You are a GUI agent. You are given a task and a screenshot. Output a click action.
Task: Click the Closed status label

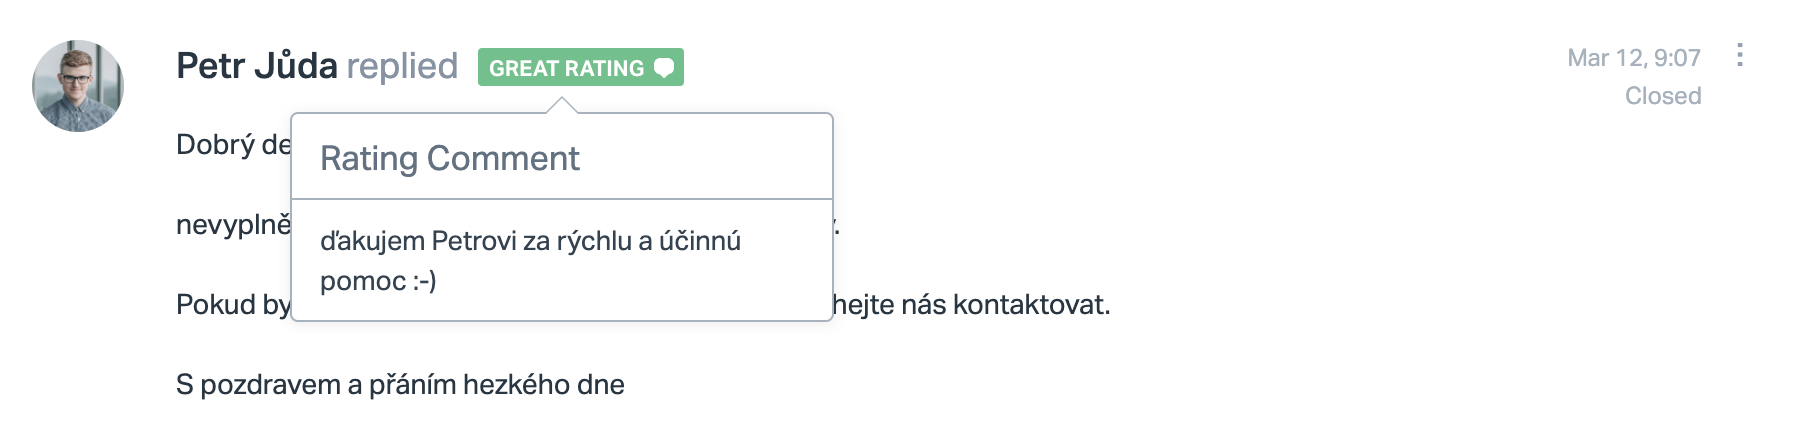[x=1662, y=96]
